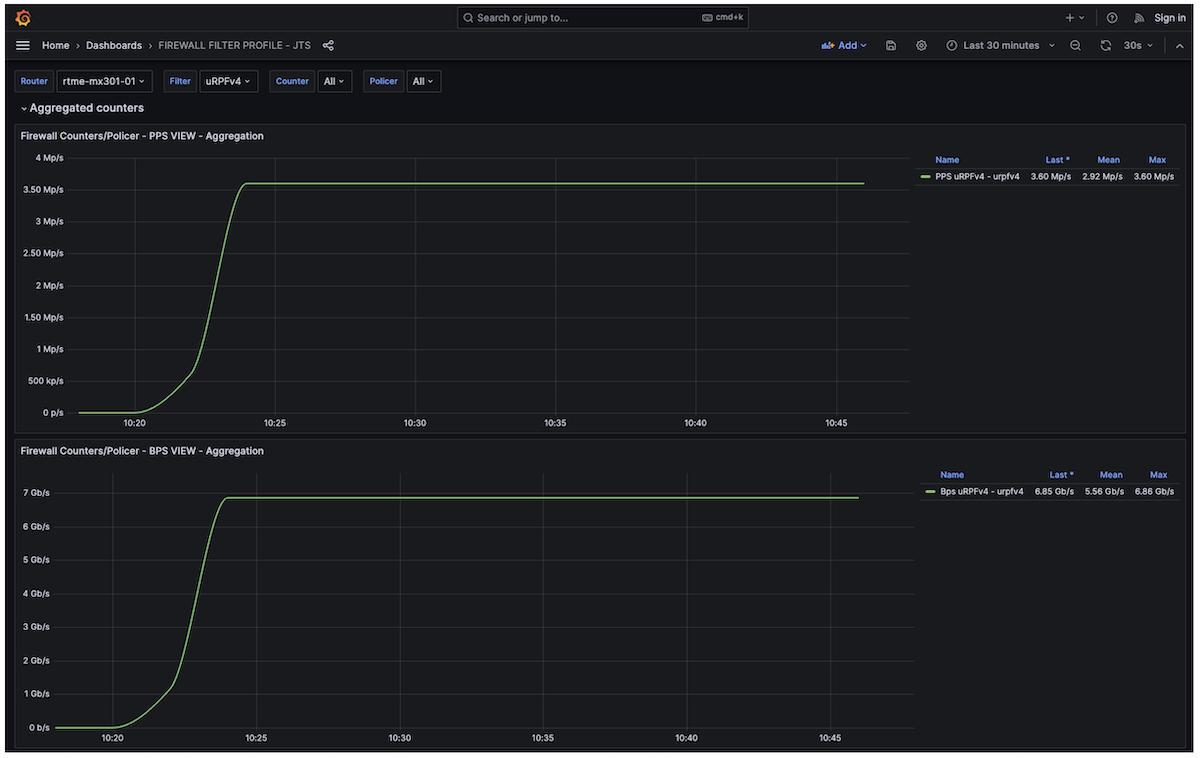Navigate to Dashboards in the breadcrumb

click(x=113, y=45)
